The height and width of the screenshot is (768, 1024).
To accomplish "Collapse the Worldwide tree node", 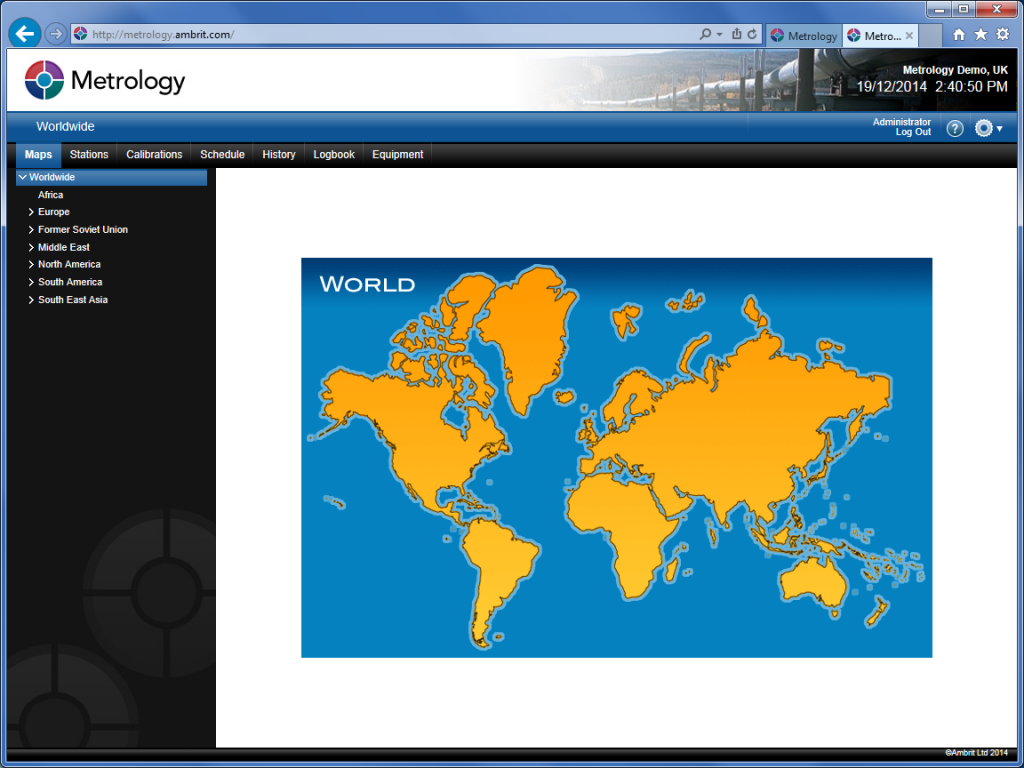I will [x=22, y=176].
